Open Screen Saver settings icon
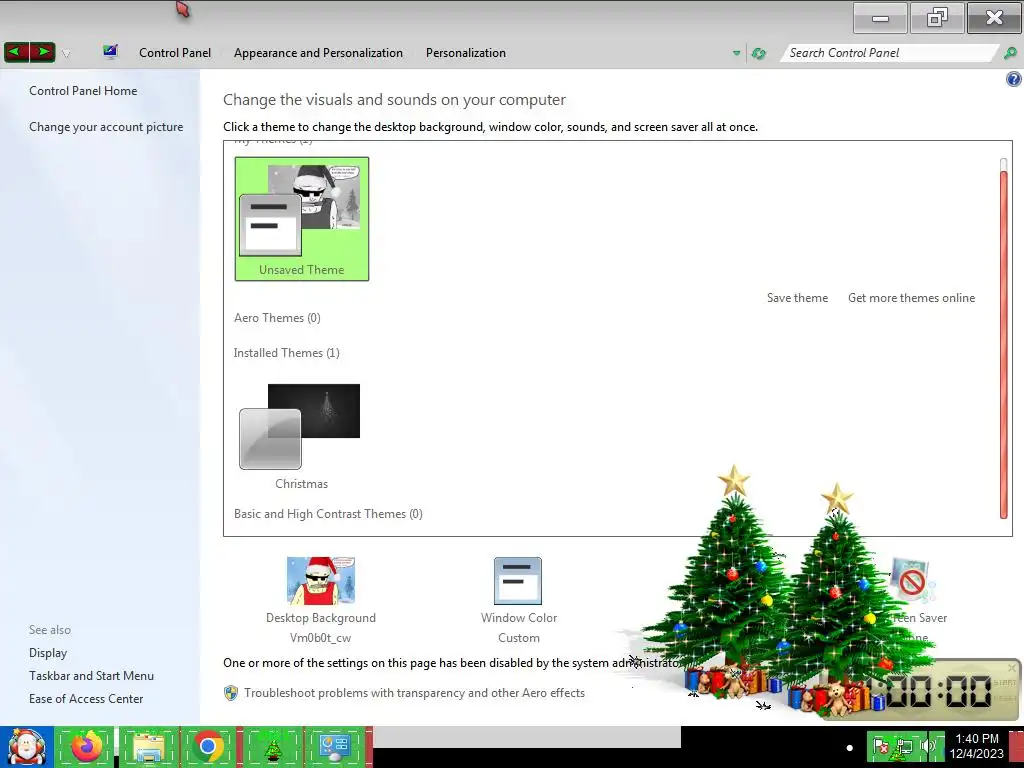Image resolution: width=1024 pixels, height=768 pixels. [911, 581]
